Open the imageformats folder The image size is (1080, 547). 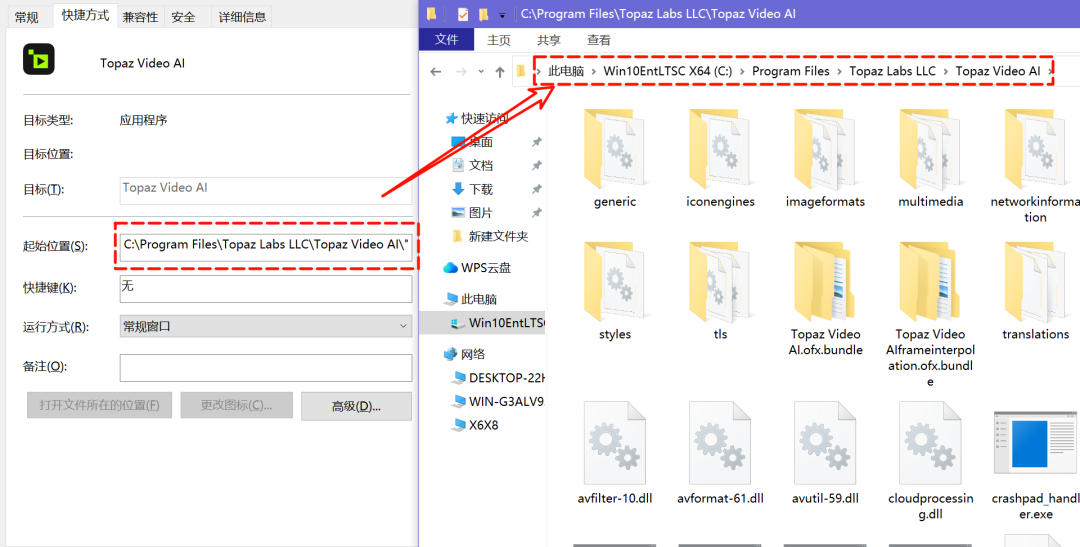tap(825, 159)
